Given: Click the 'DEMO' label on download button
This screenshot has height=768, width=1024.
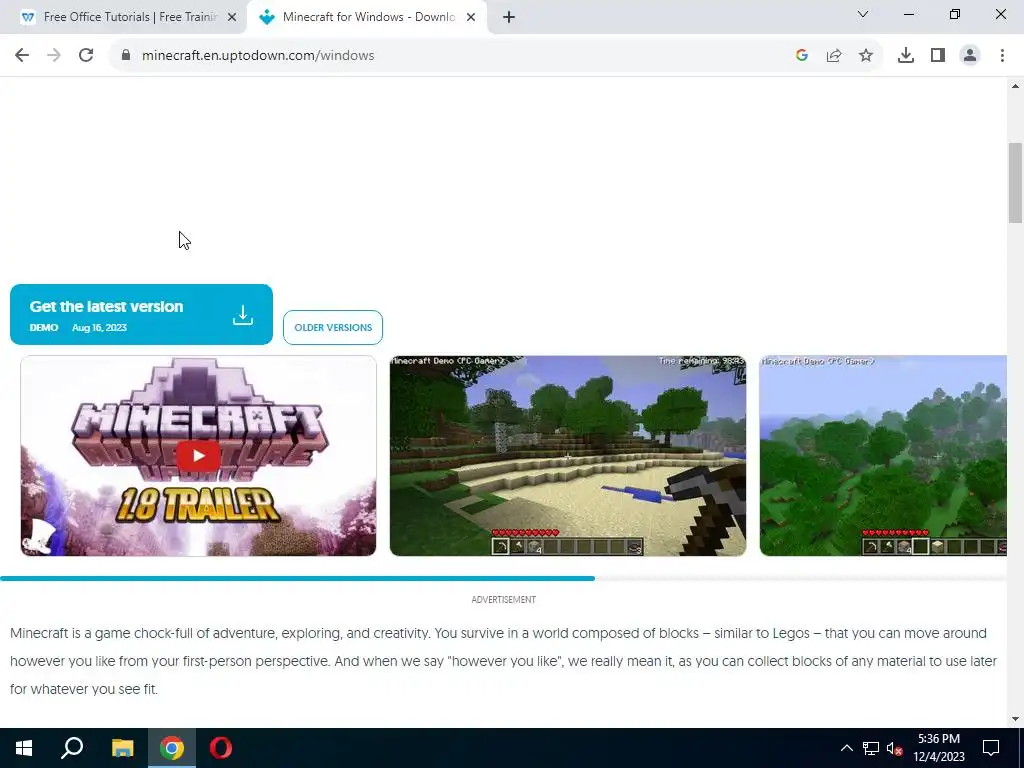Looking at the screenshot, I should (x=44, y=328).
